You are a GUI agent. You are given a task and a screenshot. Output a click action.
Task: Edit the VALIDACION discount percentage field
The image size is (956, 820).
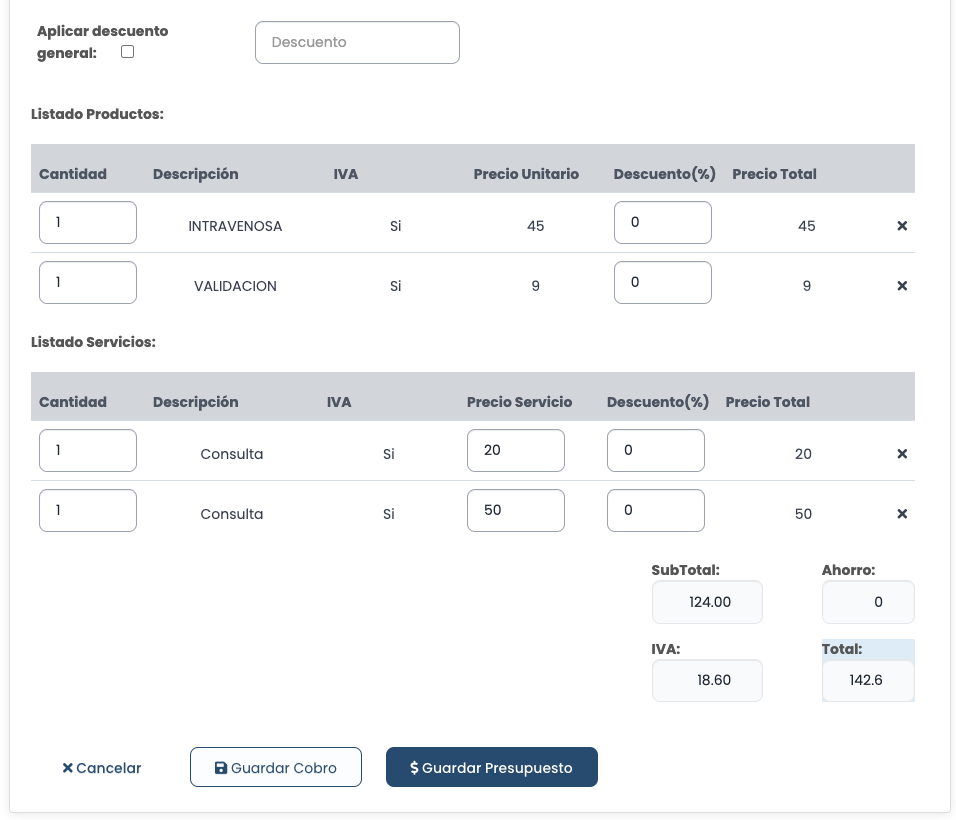pyautogui.click(x=663, y=282)
